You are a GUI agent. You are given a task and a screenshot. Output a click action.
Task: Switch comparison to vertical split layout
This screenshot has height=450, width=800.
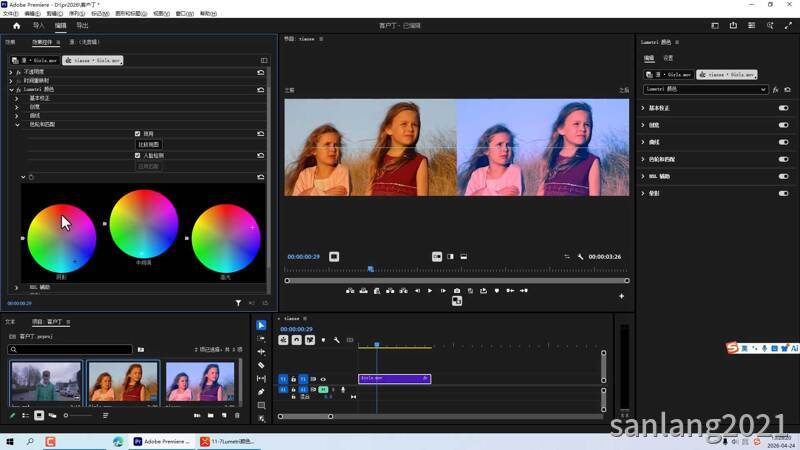click(450, 257)
